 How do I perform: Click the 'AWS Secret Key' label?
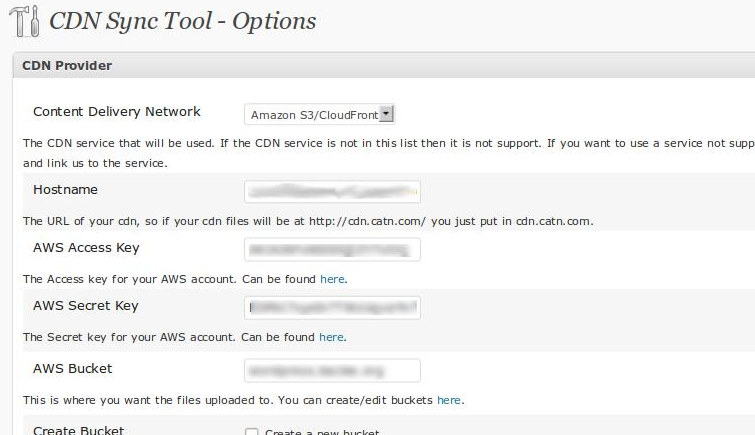click(86, 306)
